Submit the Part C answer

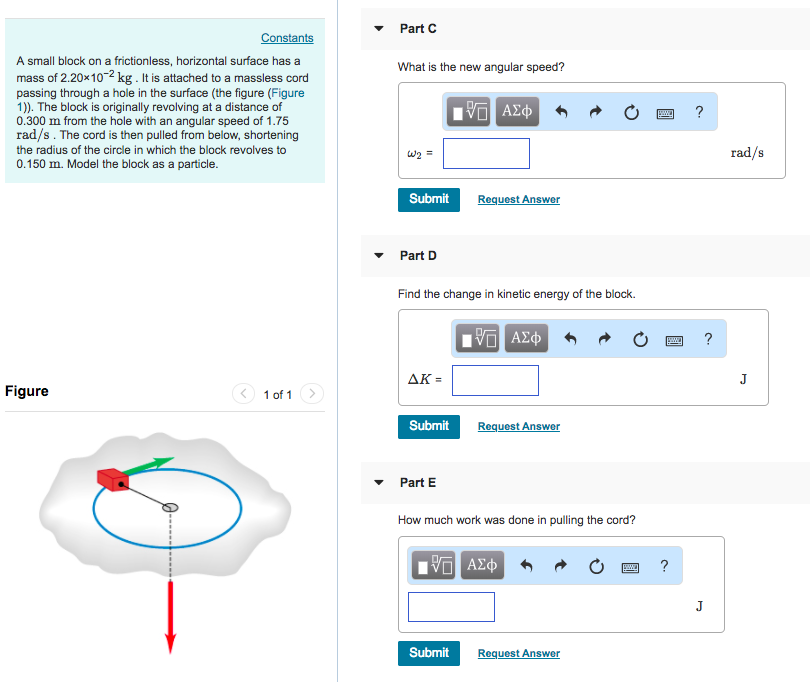pos(429,199)
